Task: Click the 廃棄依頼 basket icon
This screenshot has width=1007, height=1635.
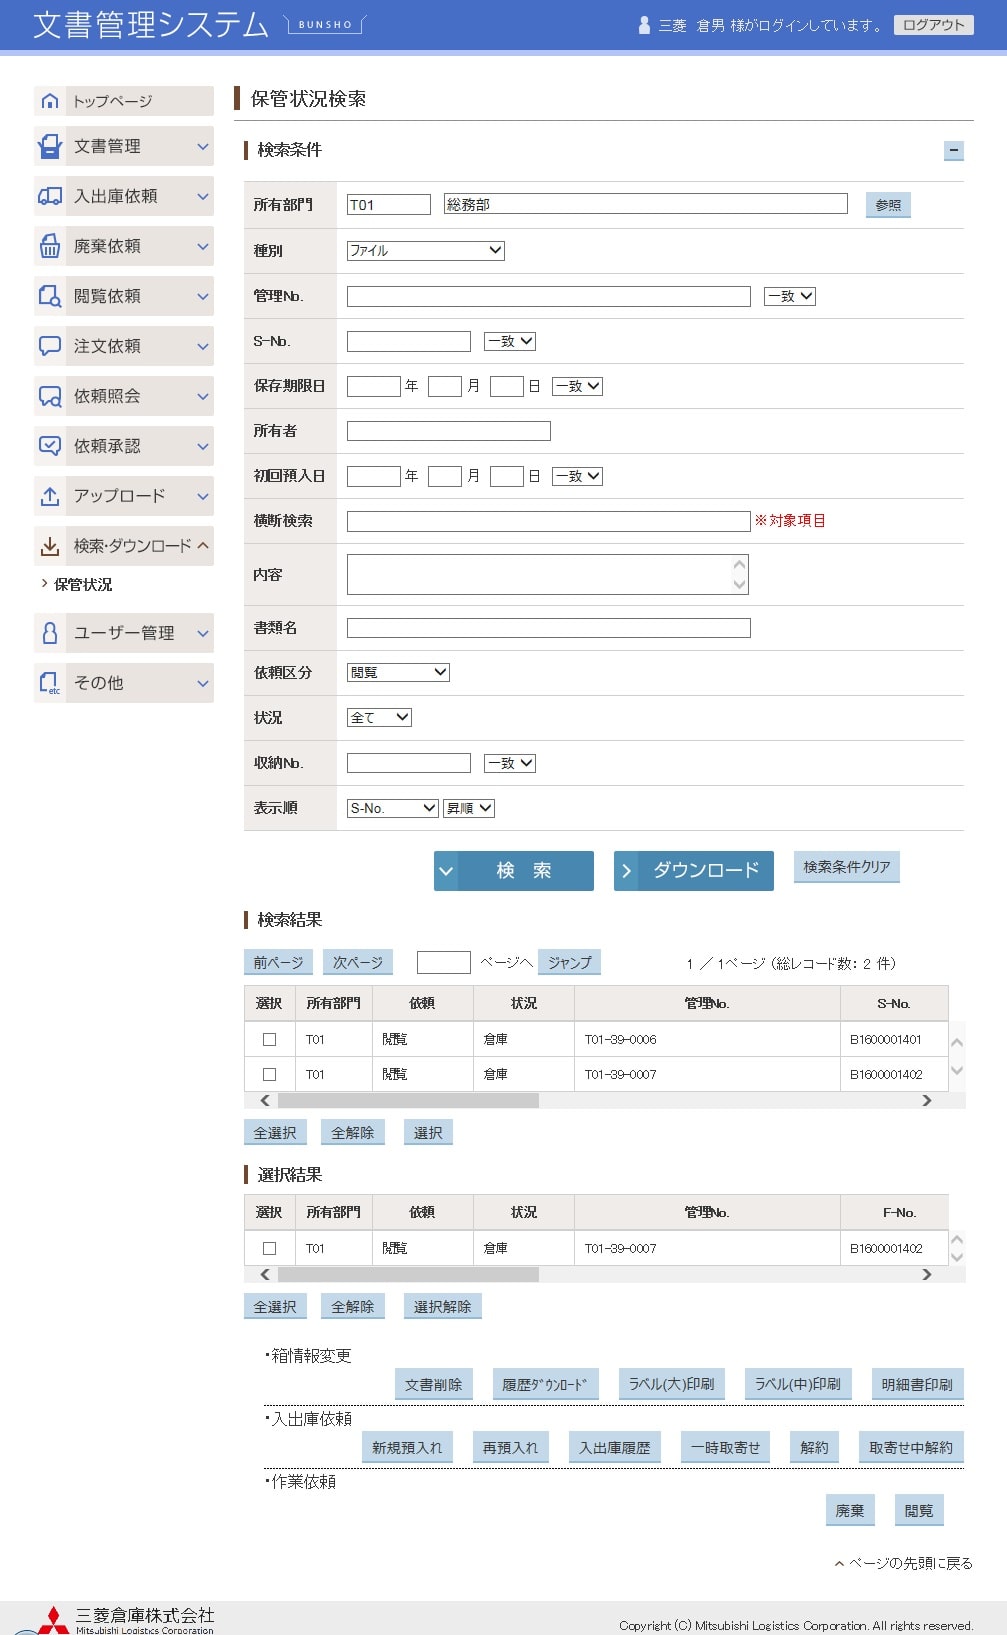Action: point(50,246)
